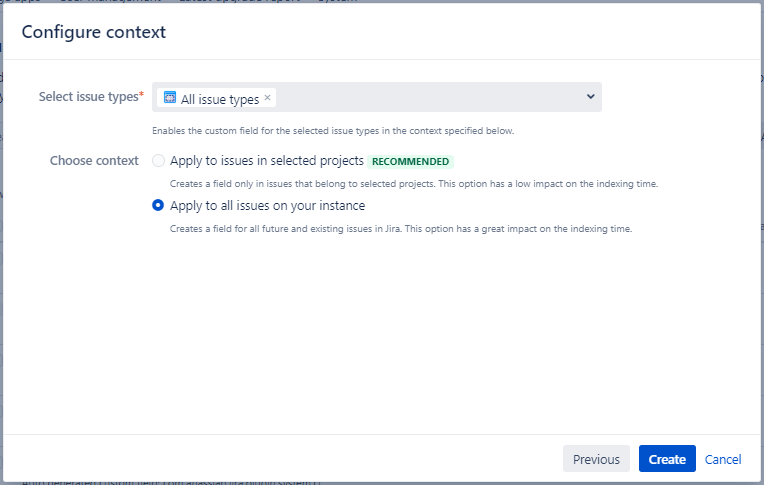Click the red required asterisk
764x485 pixels.
click(142, 95)
